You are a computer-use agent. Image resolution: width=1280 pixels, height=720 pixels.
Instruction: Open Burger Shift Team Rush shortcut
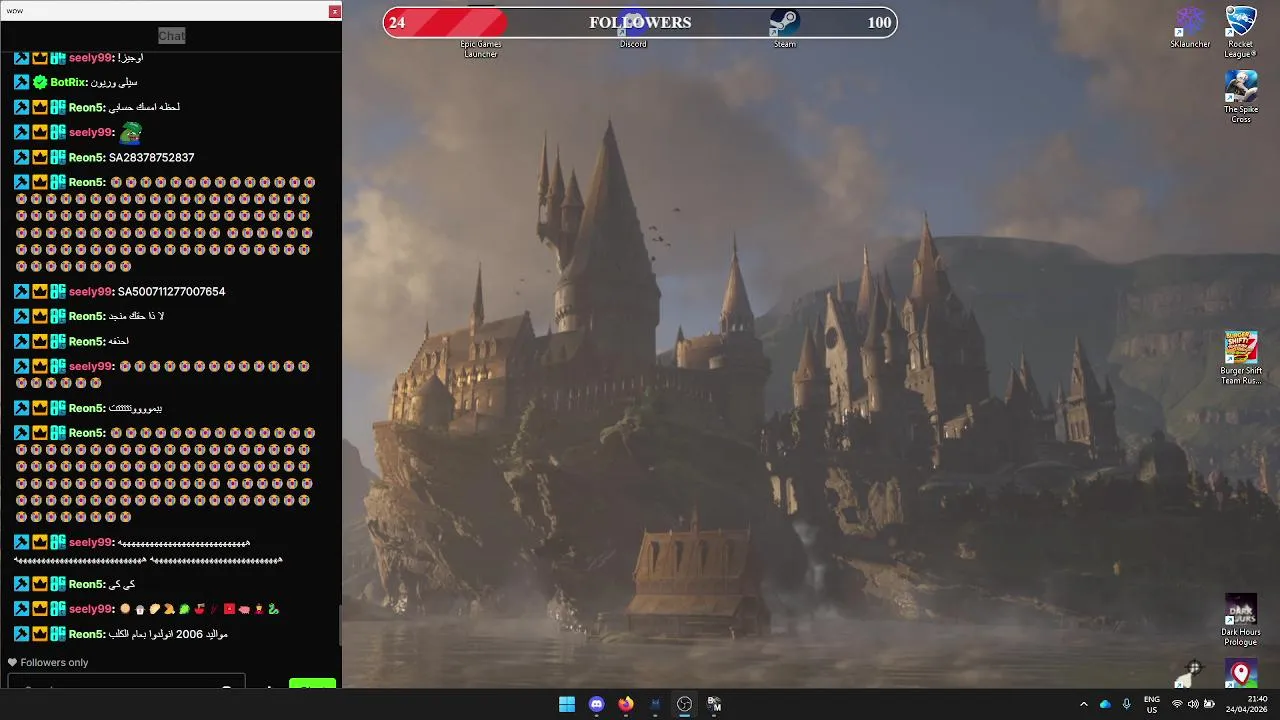pos(1241,358)
